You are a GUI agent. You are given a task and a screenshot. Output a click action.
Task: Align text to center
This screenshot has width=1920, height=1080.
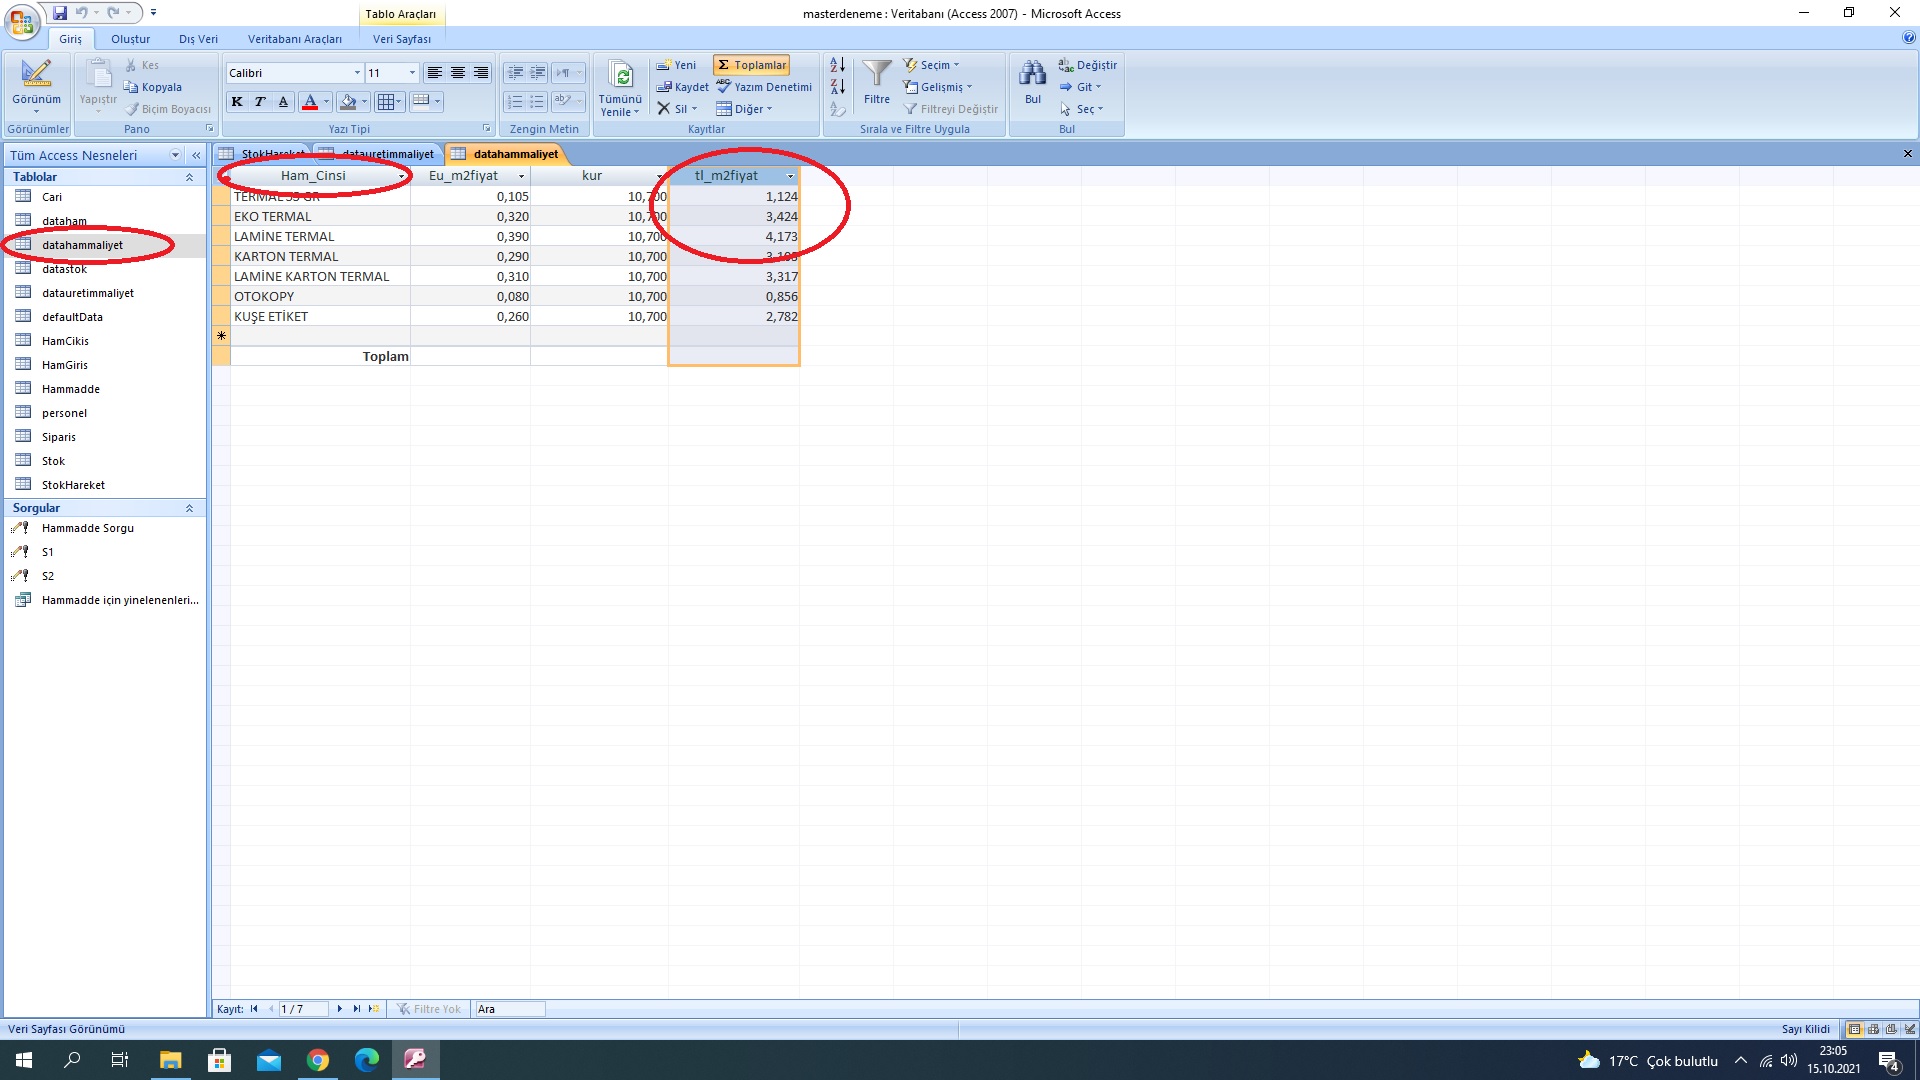coord(458,73)
